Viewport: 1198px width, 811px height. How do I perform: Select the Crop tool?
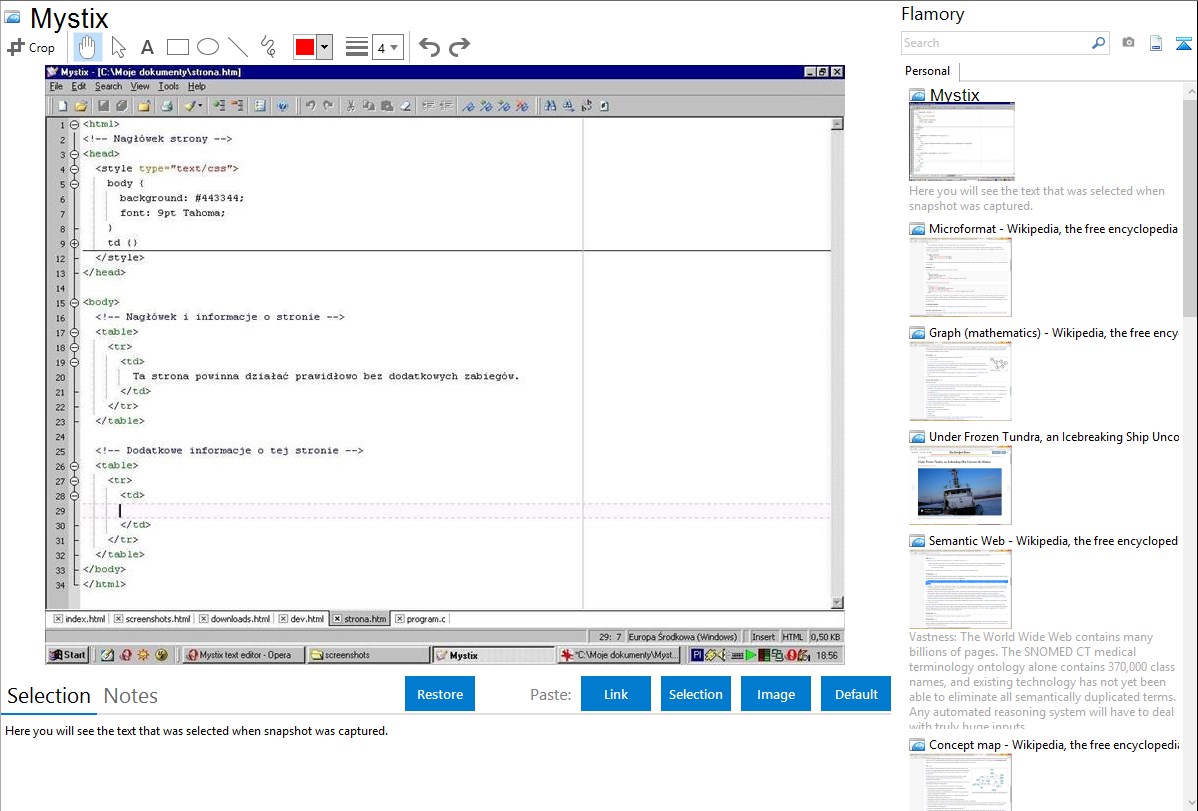coord(31,47)
